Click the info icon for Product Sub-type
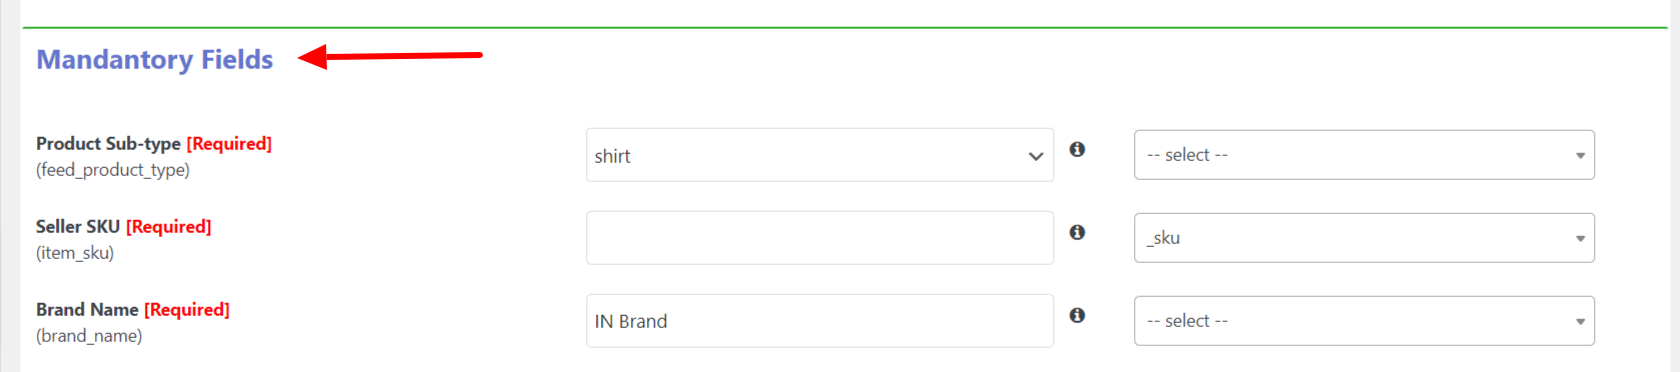Image resolution: width=1680 pixels, height=372 pixels. tap(1077, 149)
